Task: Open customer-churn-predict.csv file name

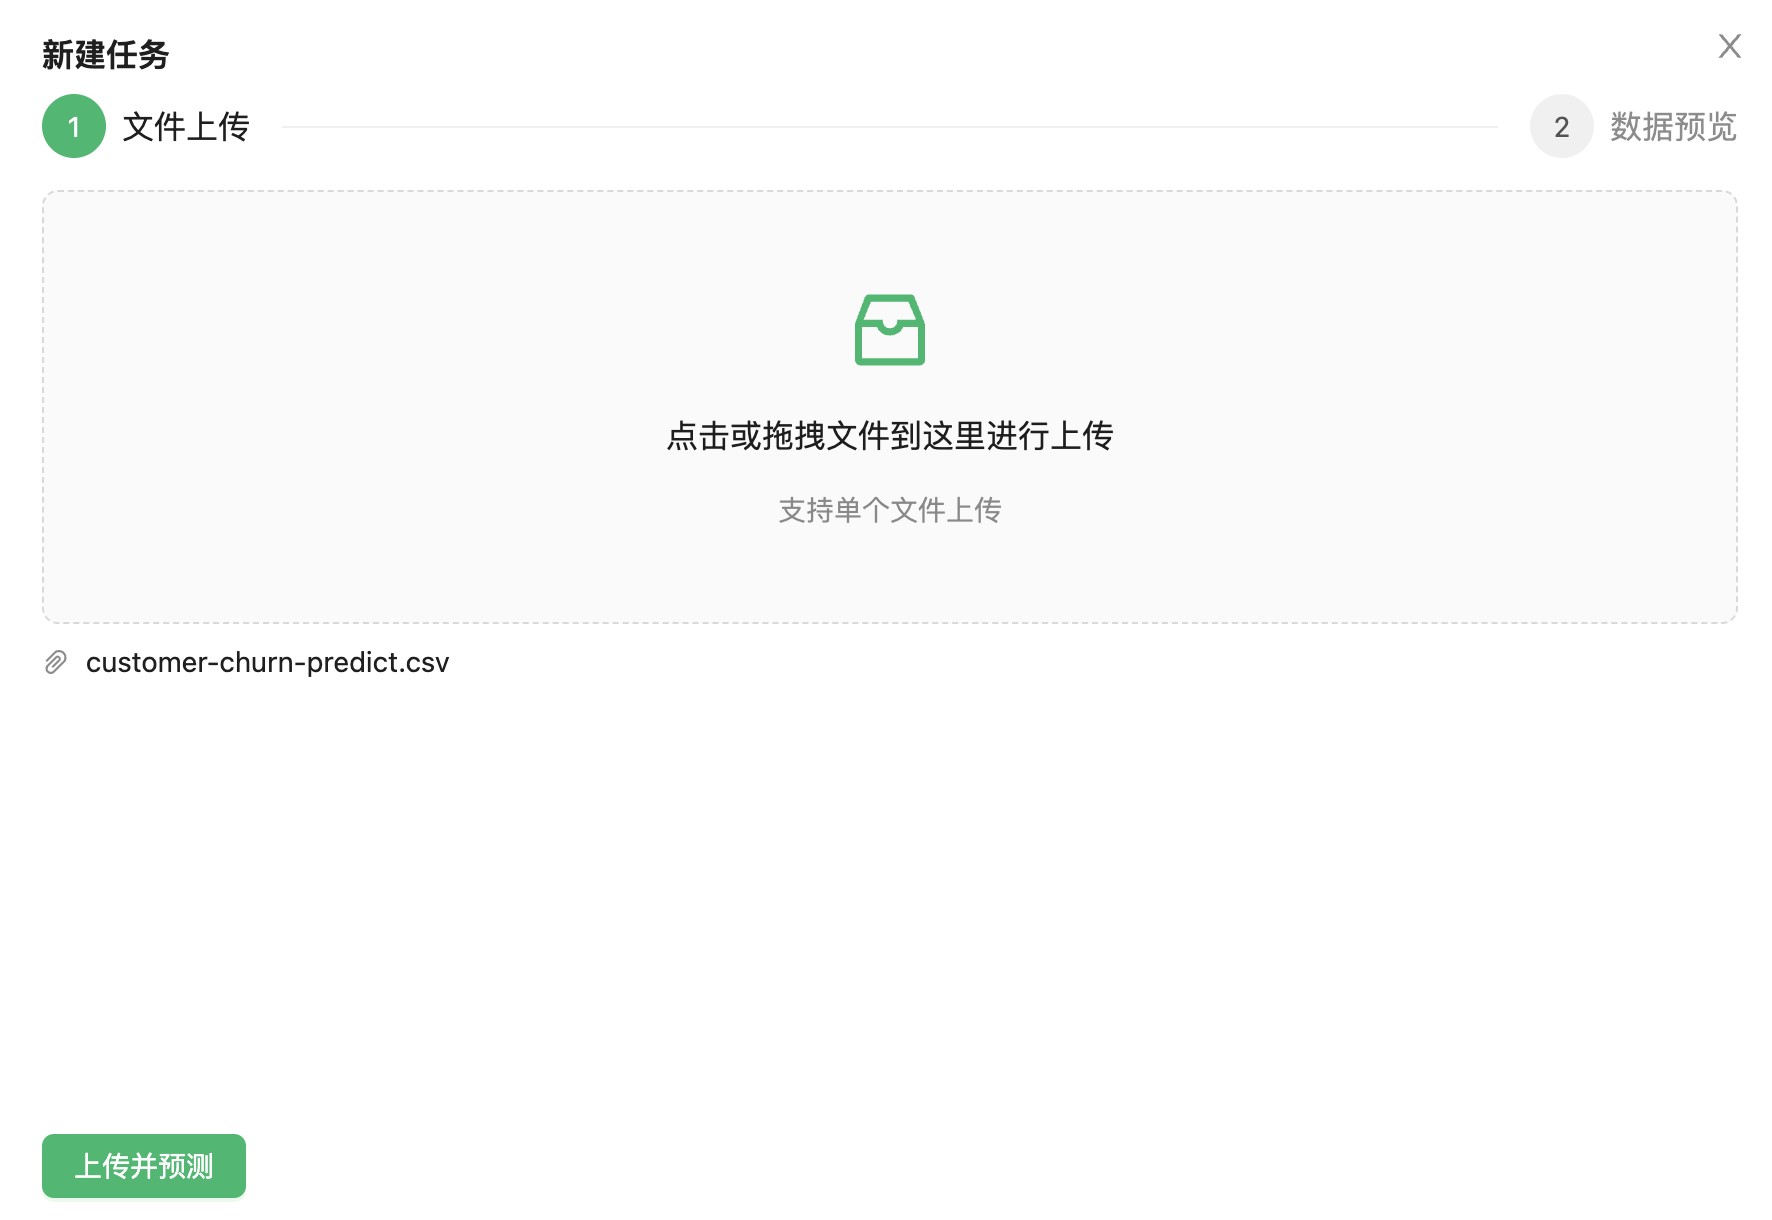Action: (x=267, y=662)
